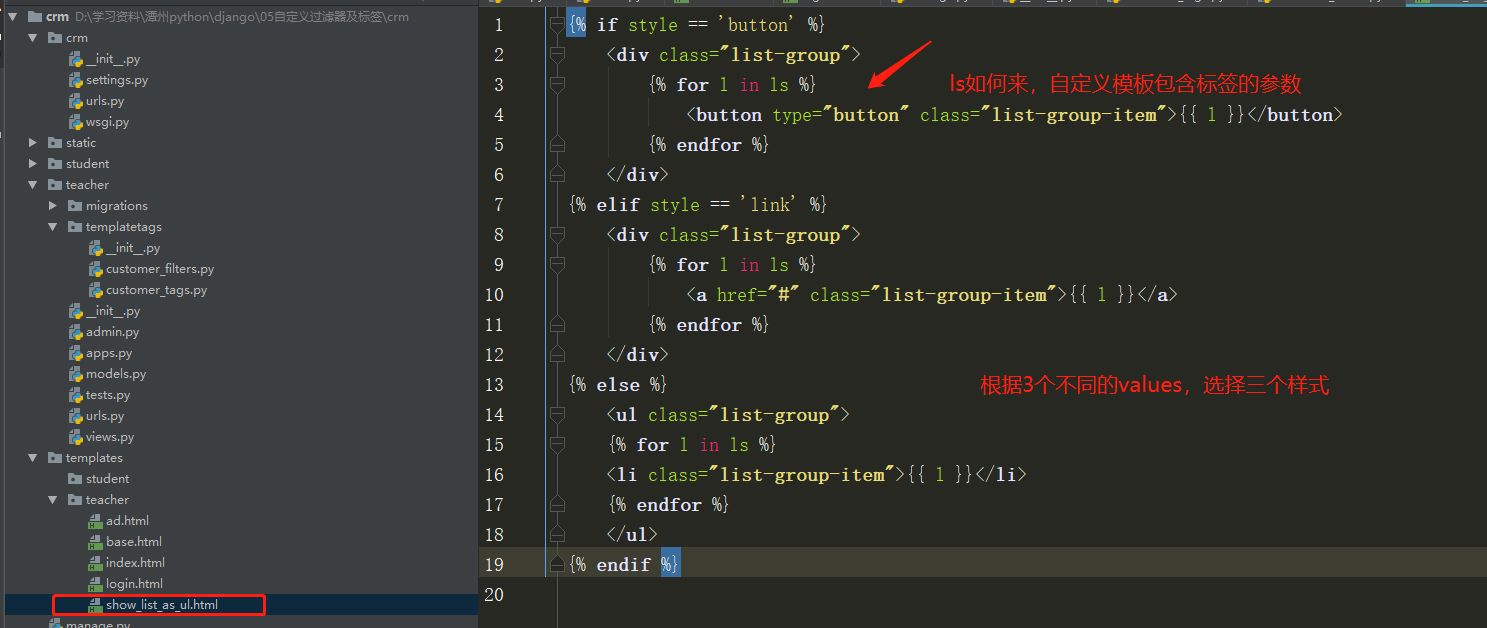This screenshot has width=1487, height=628.
Task: Click the HTML icon of base.html
Action: (x=96, y=542)
